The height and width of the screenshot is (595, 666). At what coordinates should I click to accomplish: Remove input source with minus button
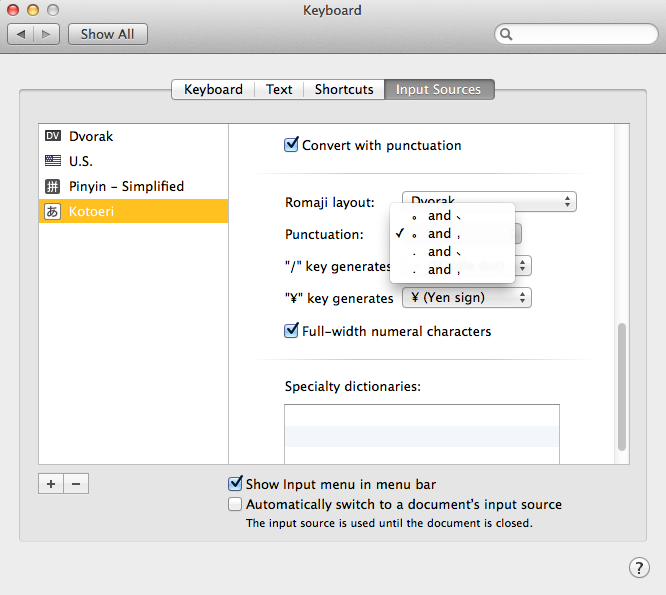(x=76, y=484)
